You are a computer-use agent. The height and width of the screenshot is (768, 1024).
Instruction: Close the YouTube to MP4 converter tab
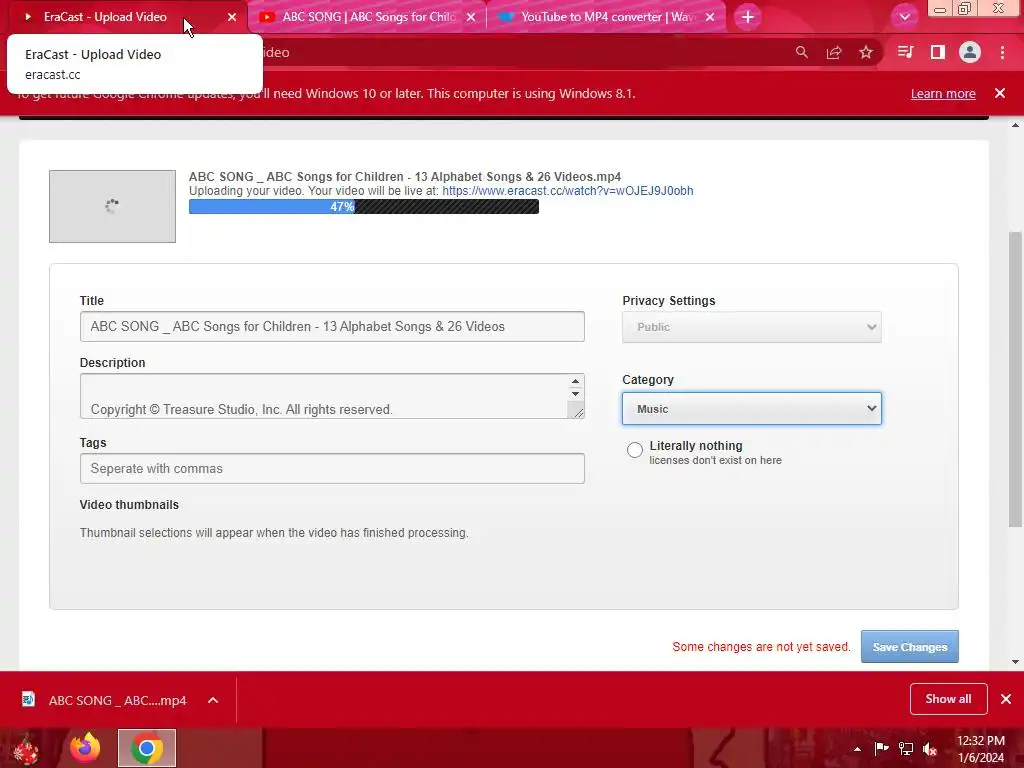coord(710,17)
